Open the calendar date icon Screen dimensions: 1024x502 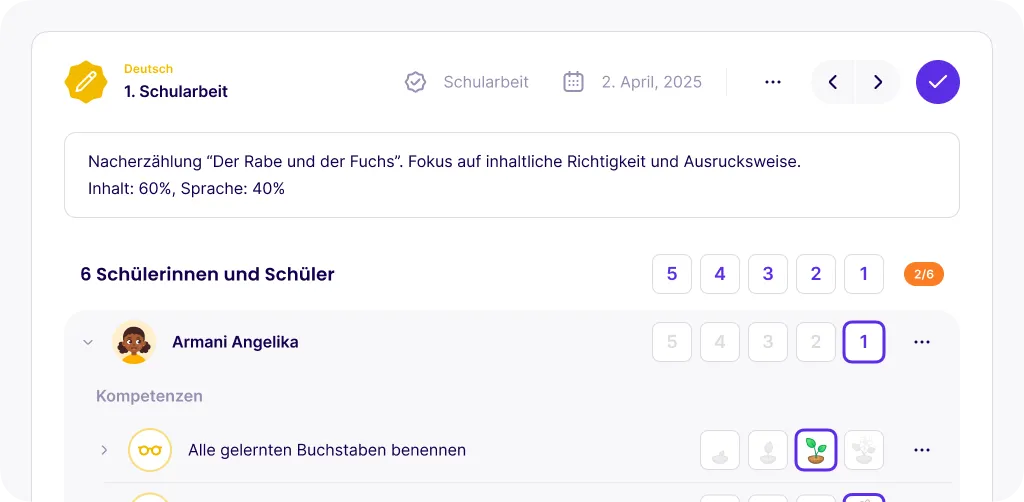click(573, 82)
